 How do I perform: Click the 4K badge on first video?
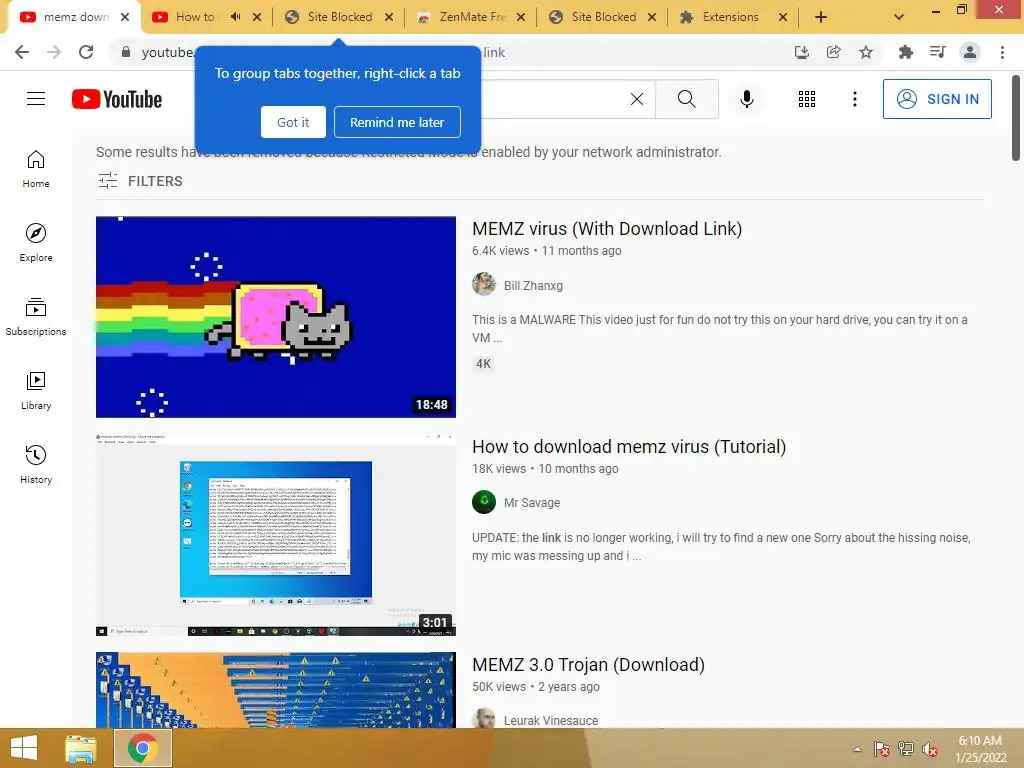[x=483, y=364]
